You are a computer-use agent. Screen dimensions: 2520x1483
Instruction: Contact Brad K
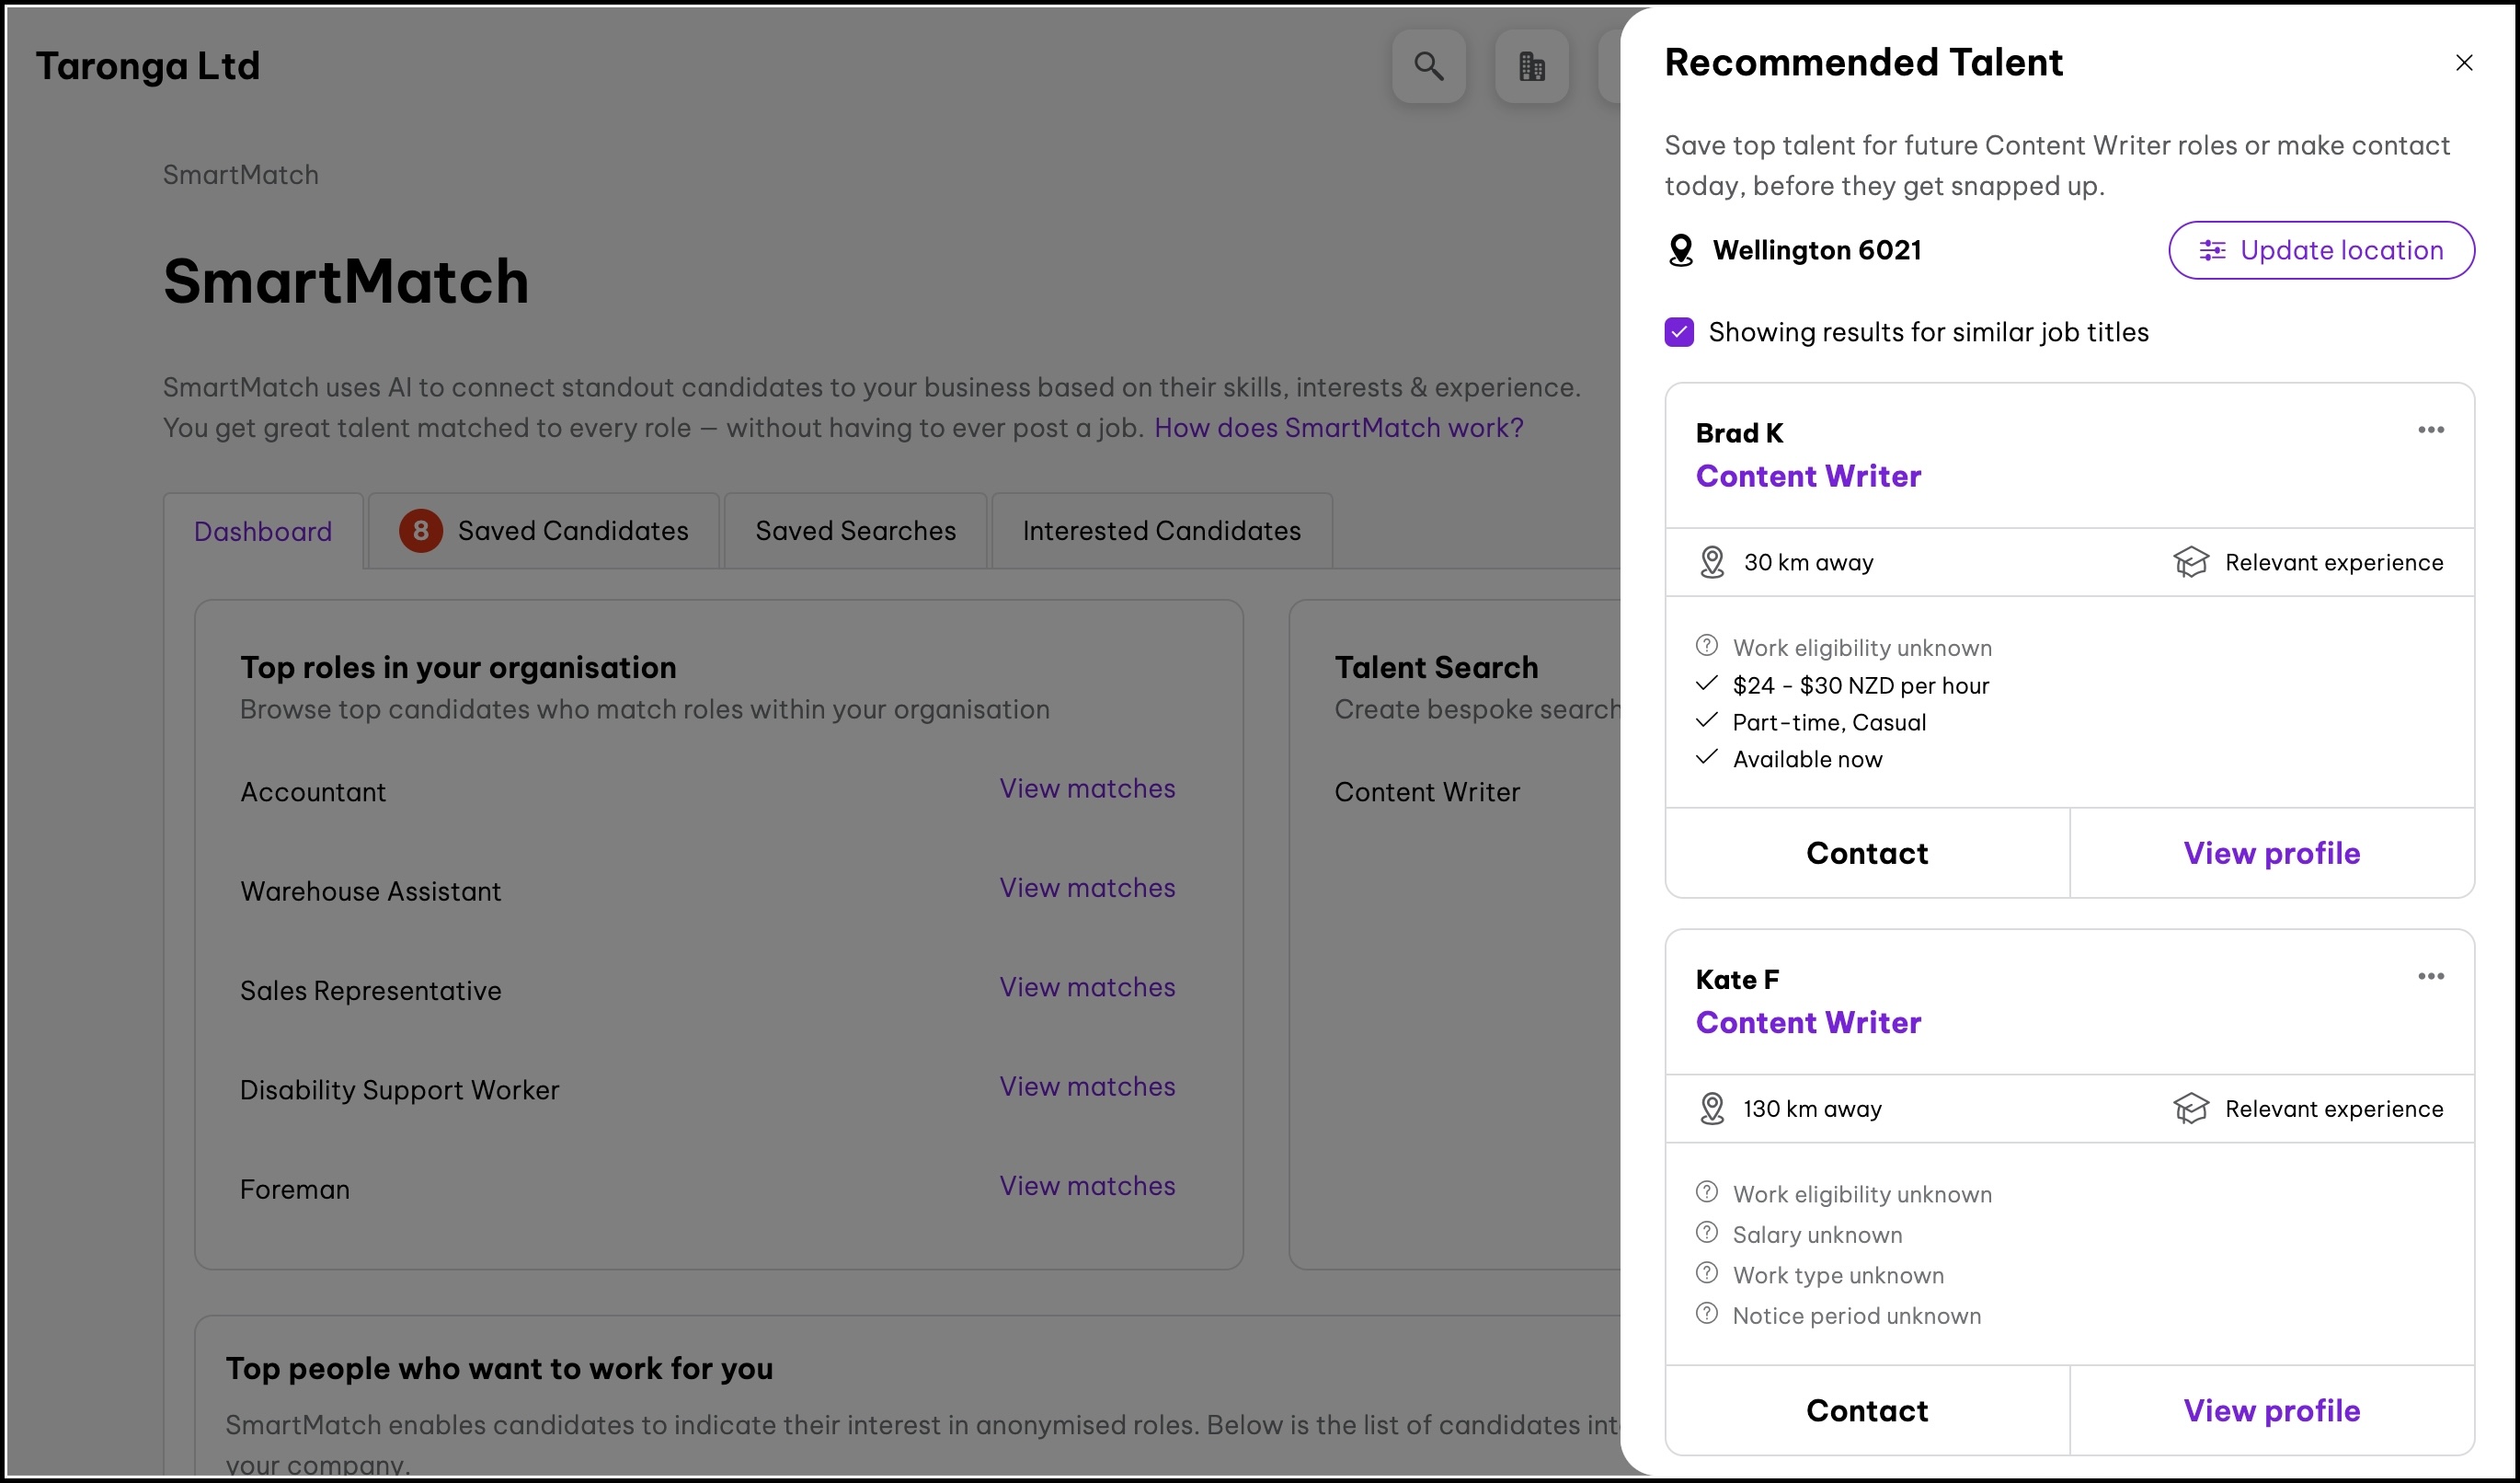click(1866, 853)
